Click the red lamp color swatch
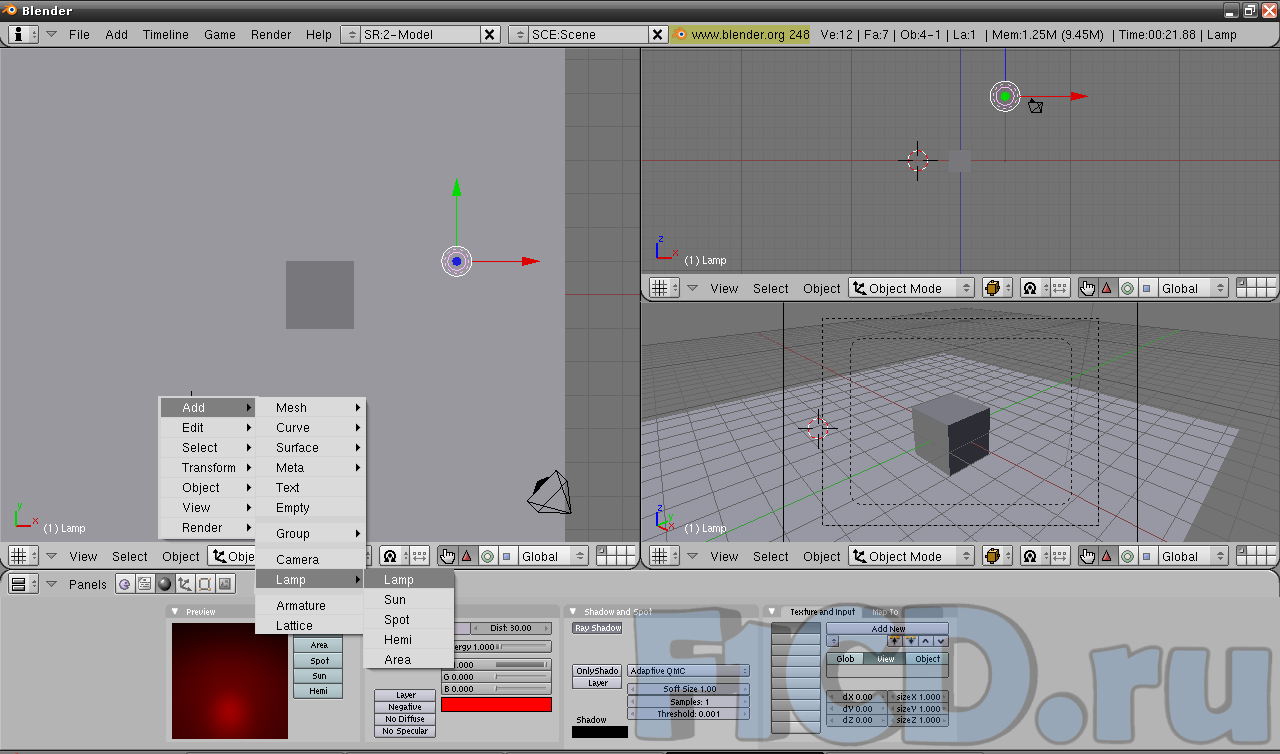Screen dimensions: 1280x754 point(496,704)
